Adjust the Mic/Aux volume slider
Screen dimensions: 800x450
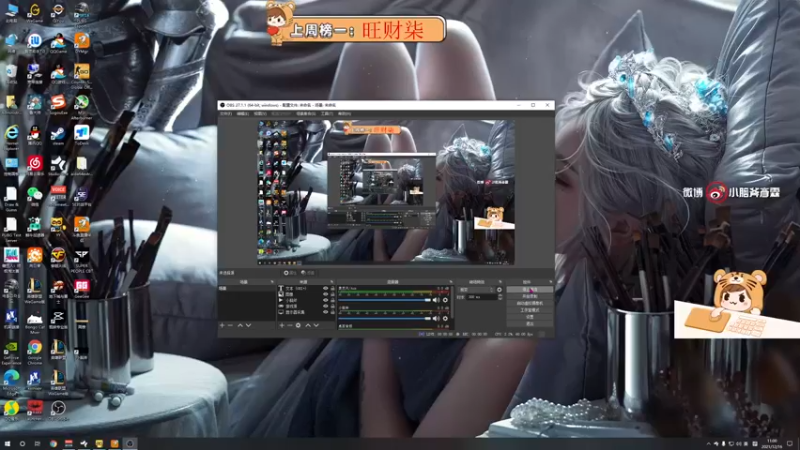tap(385, 300)
